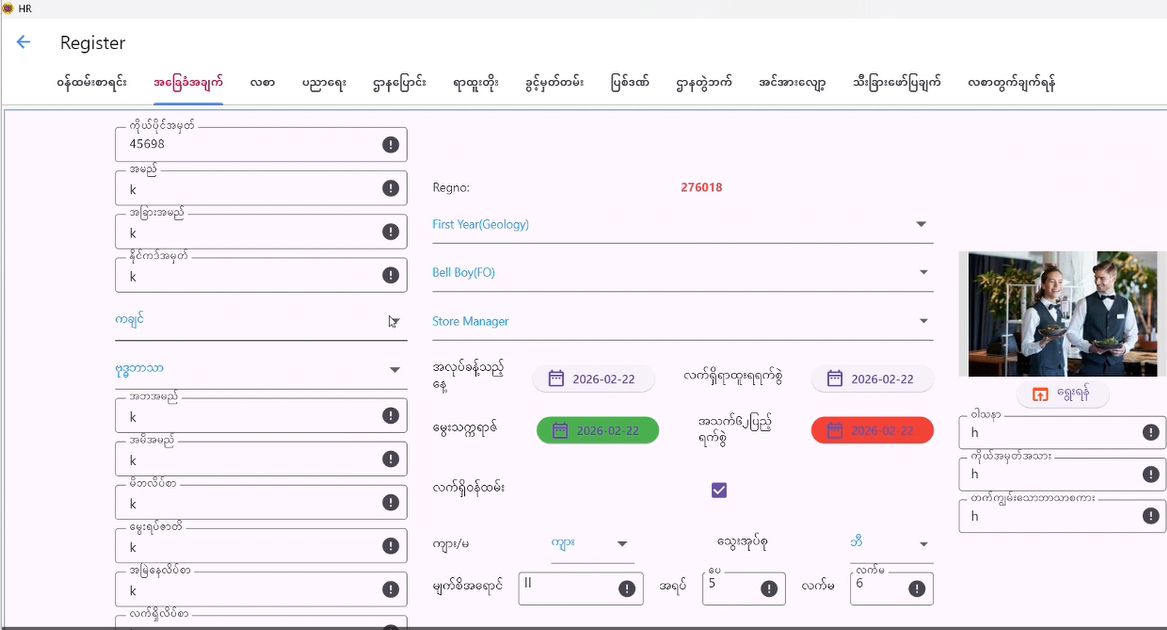Select the အခြေခံအချက် tab
The width and height of the screenshot is (1167, 630).
point(188,83)
